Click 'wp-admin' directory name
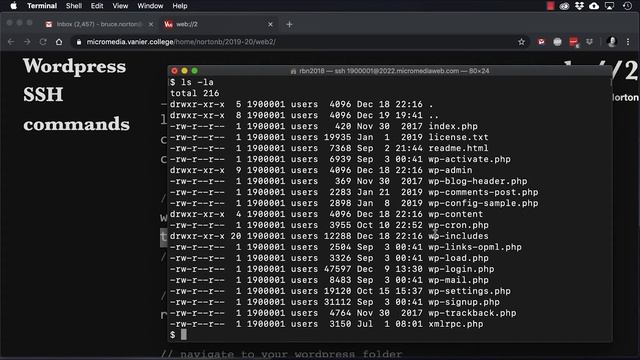This screenshot has width=640, height=360. point(450,171)
